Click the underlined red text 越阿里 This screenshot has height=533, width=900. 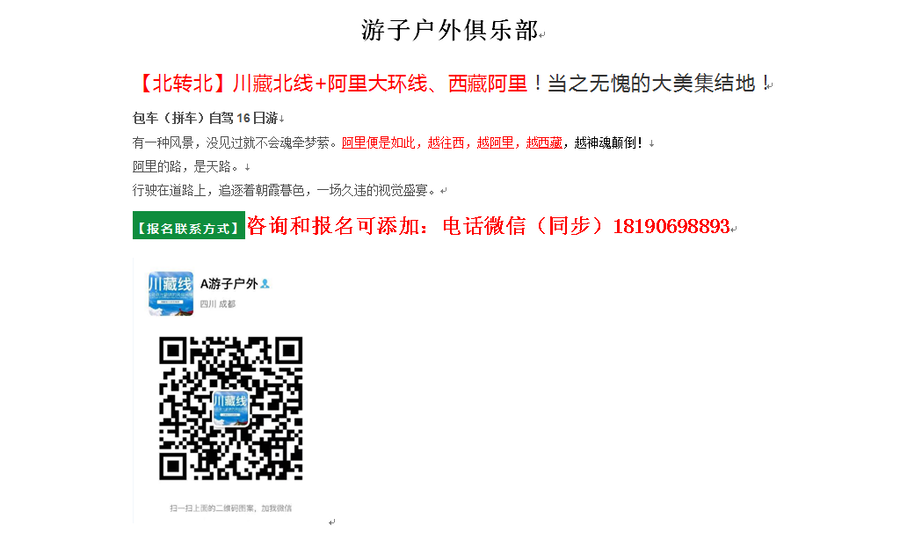(x=495, y=143)
